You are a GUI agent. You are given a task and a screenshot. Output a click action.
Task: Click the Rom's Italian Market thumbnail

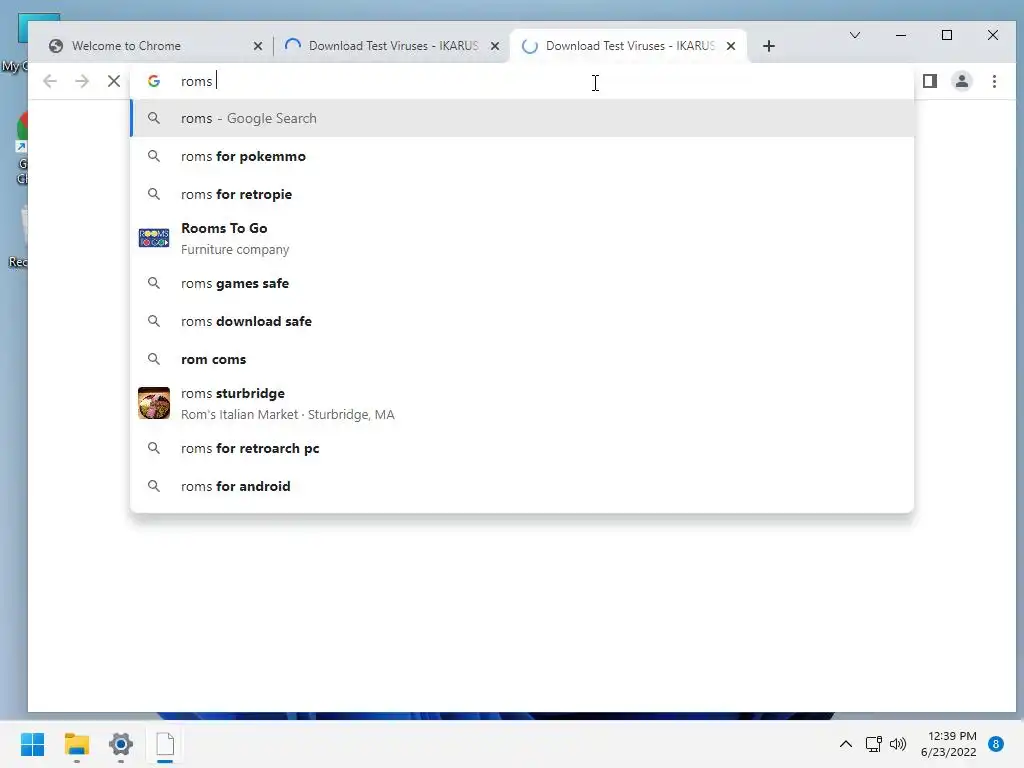154,403
